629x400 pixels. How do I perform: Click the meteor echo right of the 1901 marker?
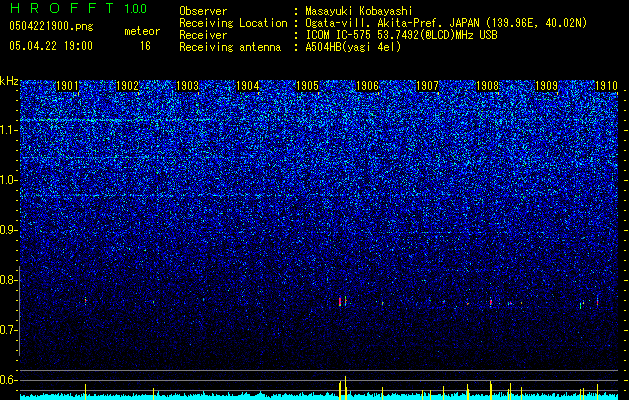tap(85, 301)
